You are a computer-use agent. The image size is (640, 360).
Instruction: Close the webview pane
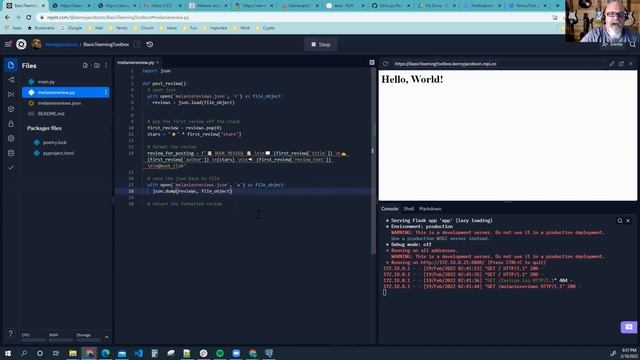631,64
